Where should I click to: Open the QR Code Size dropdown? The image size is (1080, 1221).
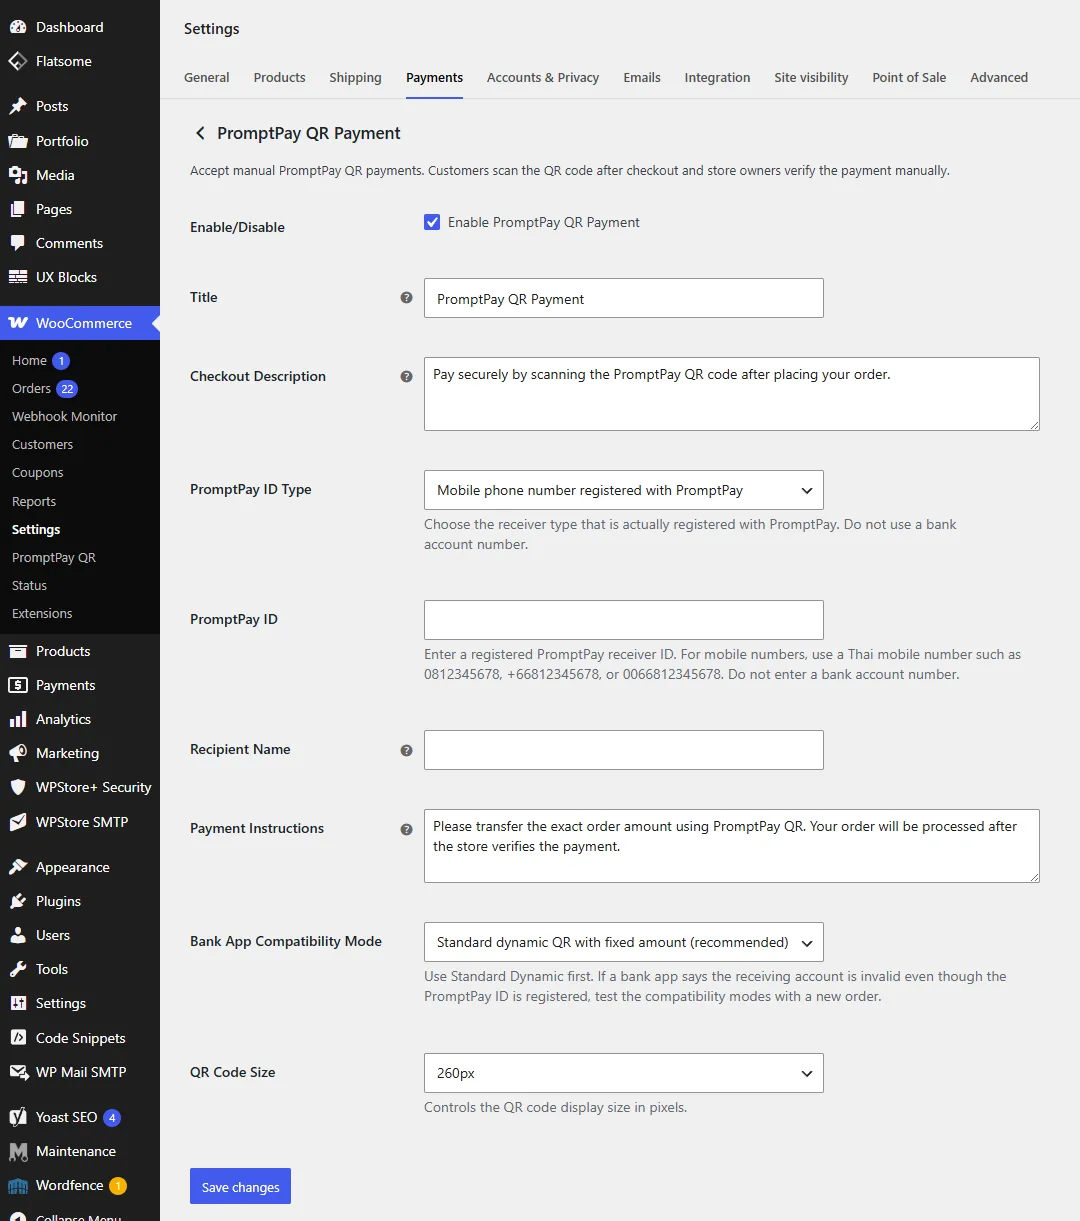coord(624,1073)
